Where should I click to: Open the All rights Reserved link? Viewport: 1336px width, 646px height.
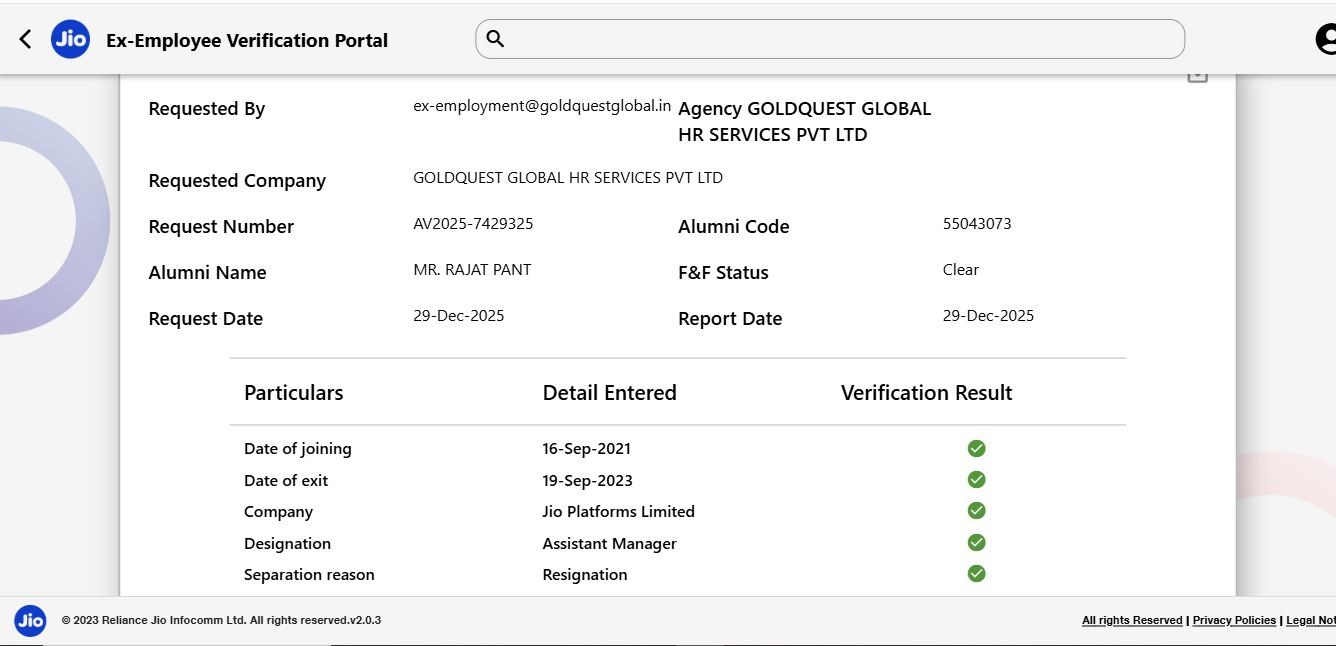coord(1132,620)
